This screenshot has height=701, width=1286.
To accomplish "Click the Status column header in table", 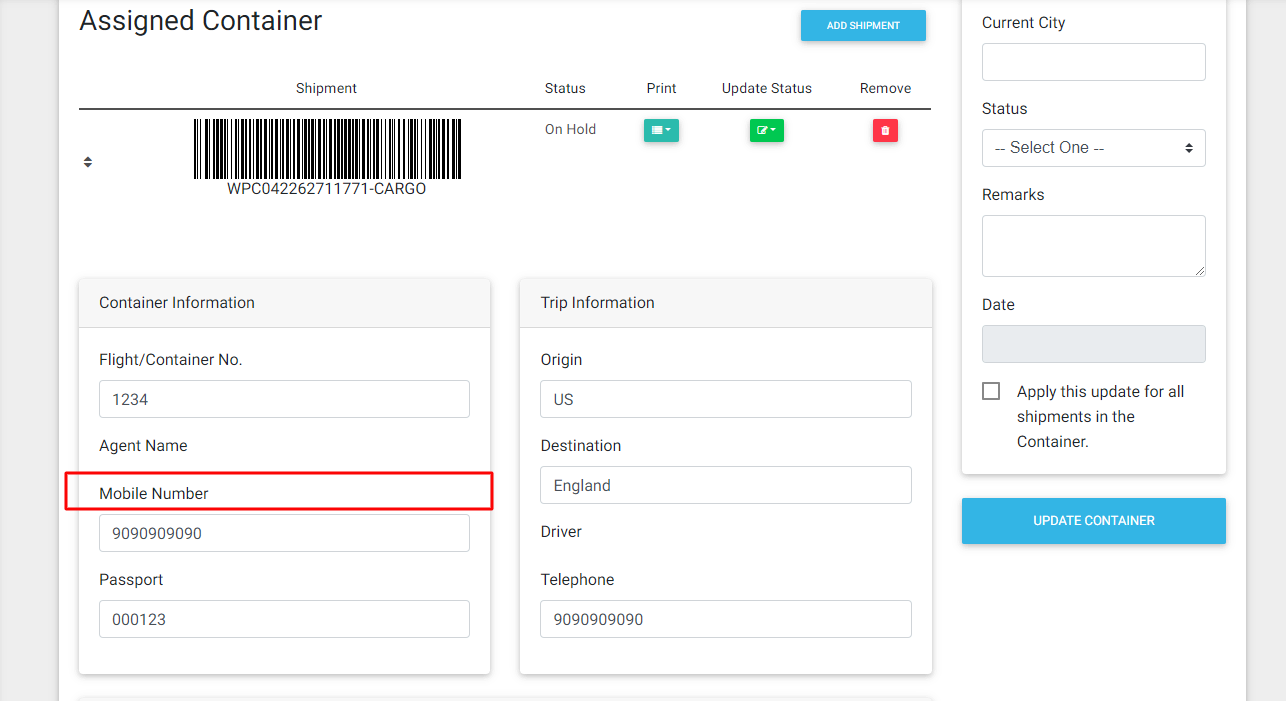I will (565, 88).
